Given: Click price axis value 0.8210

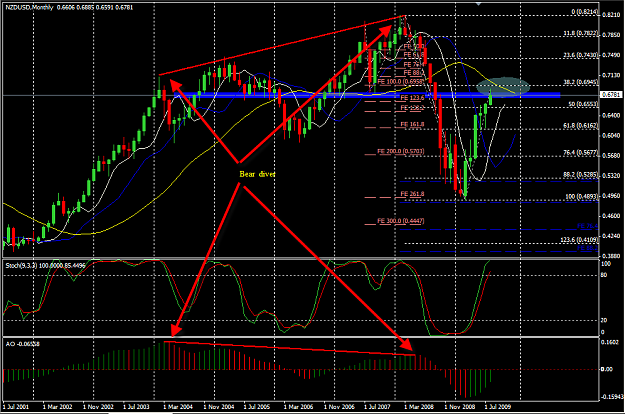Looking at the screenshot, I should [x=611, y=15].
